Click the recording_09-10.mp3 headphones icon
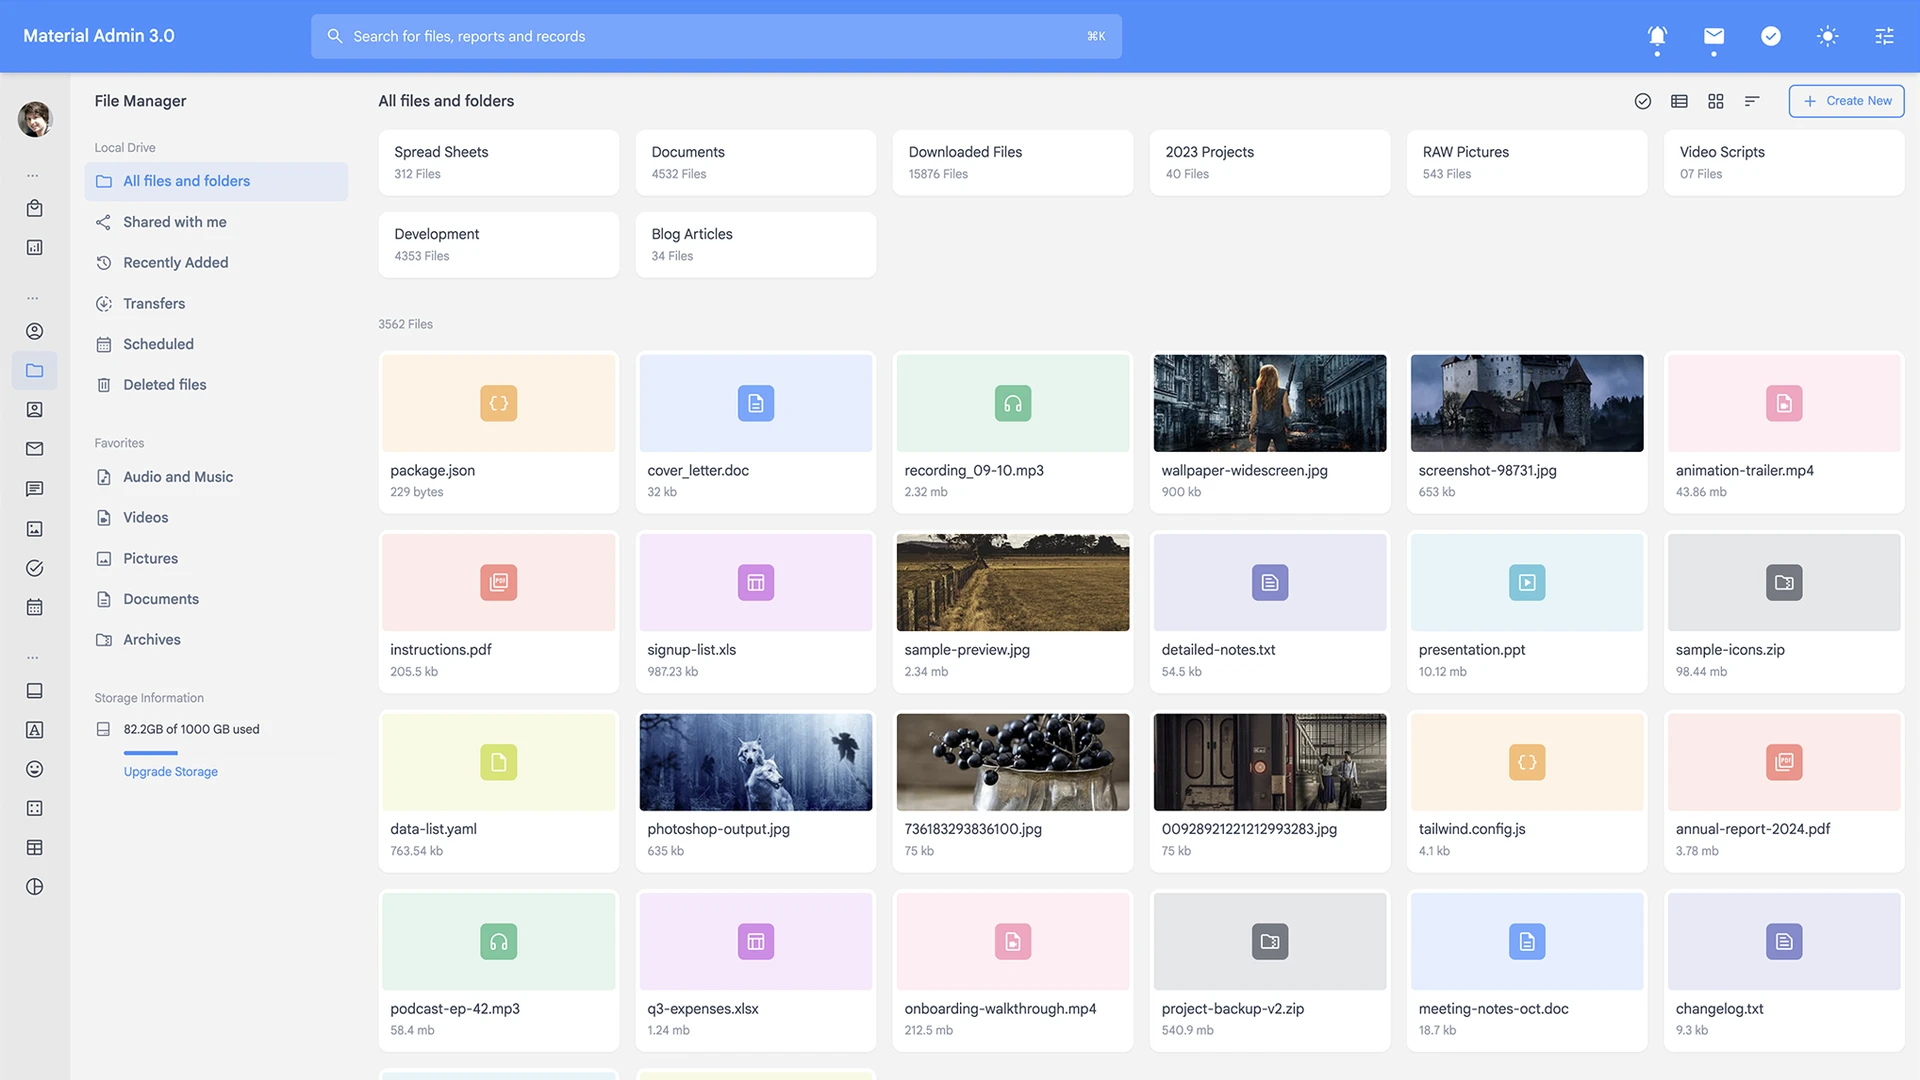Viewport: 1920px width, 1080px height. coord(1012,403)
